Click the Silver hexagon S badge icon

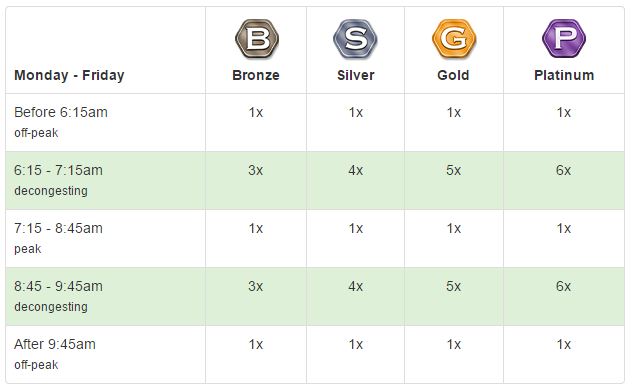pyautogui.click(x=355, y=39)
